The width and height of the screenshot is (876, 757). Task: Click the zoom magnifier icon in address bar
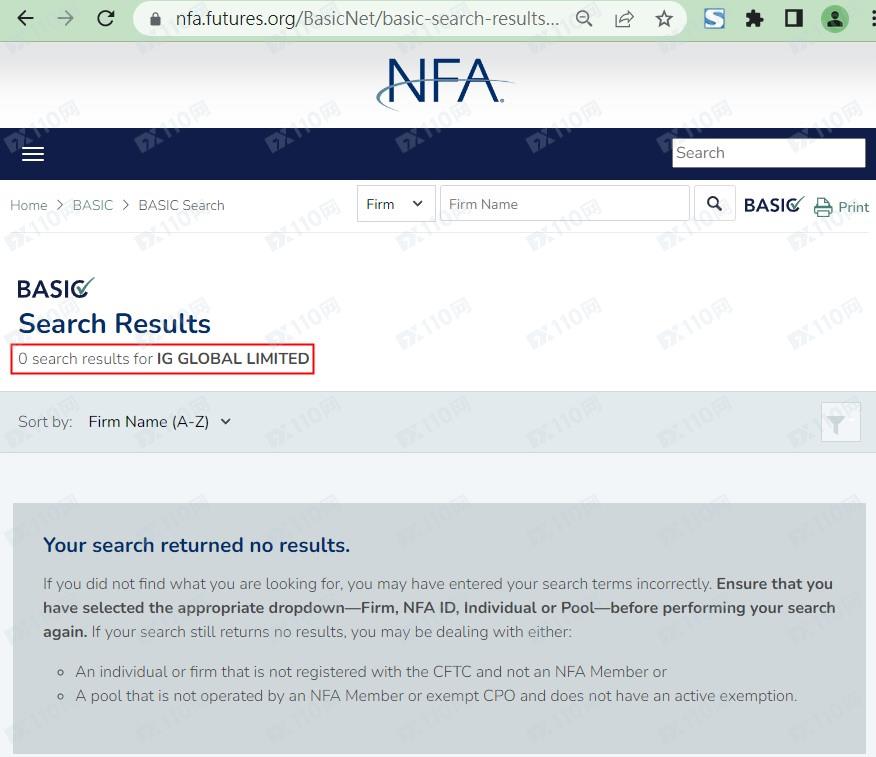(584, 19)
